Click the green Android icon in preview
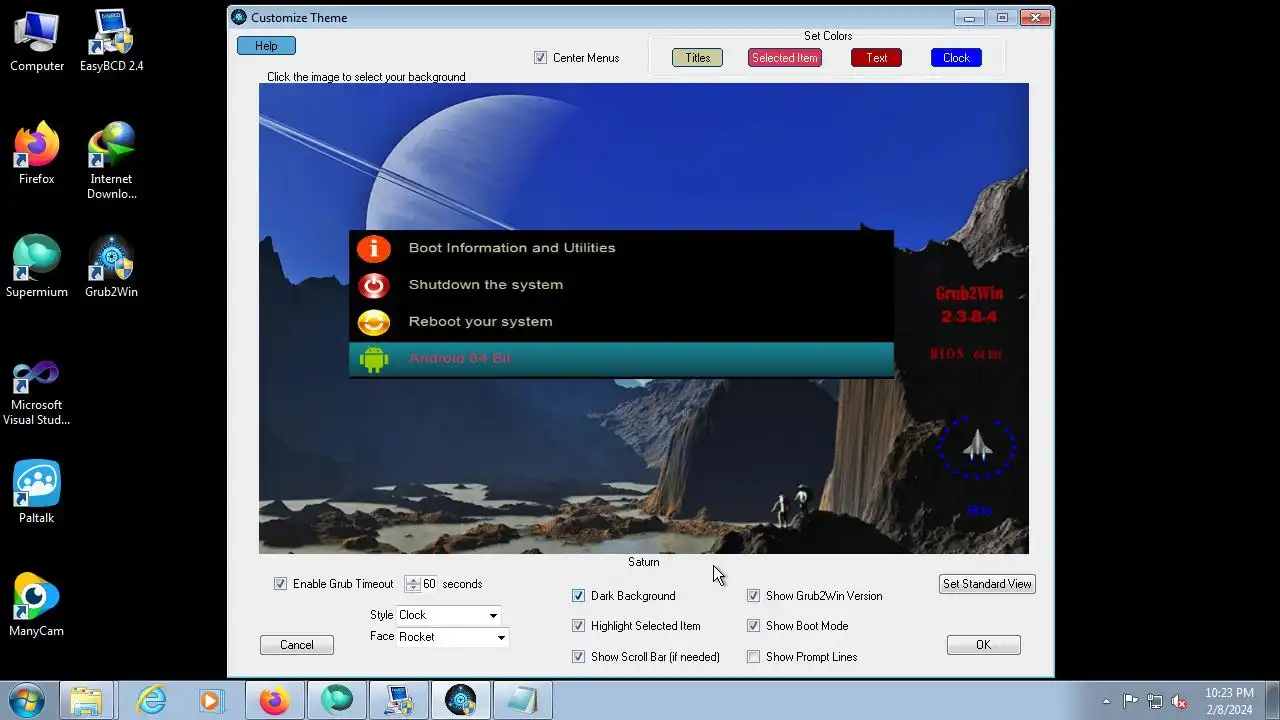Viewport: 1280px width, 720px height. 374,359
